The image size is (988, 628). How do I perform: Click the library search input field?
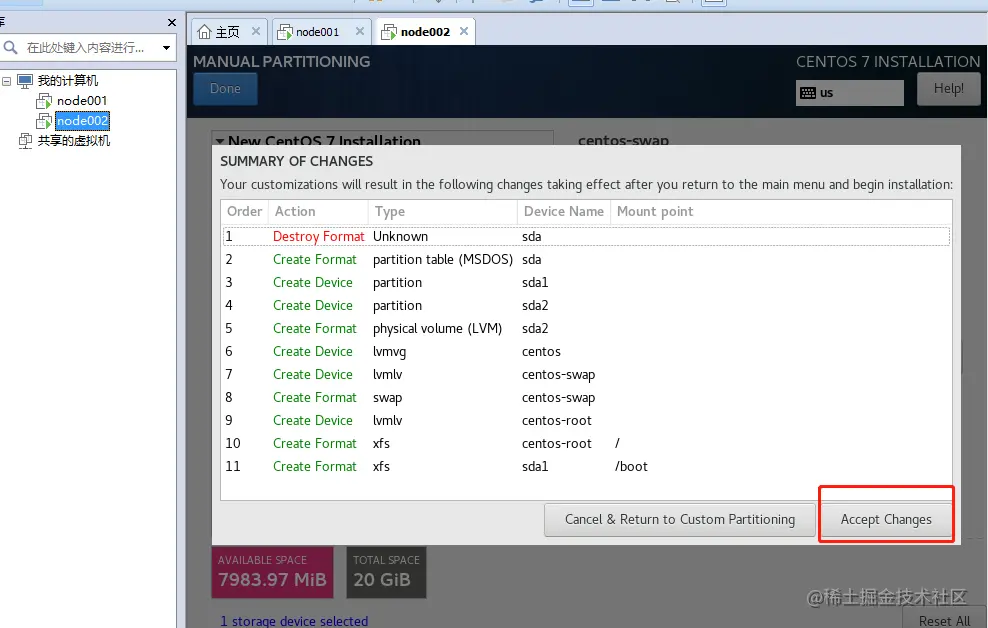click(89, 48)
